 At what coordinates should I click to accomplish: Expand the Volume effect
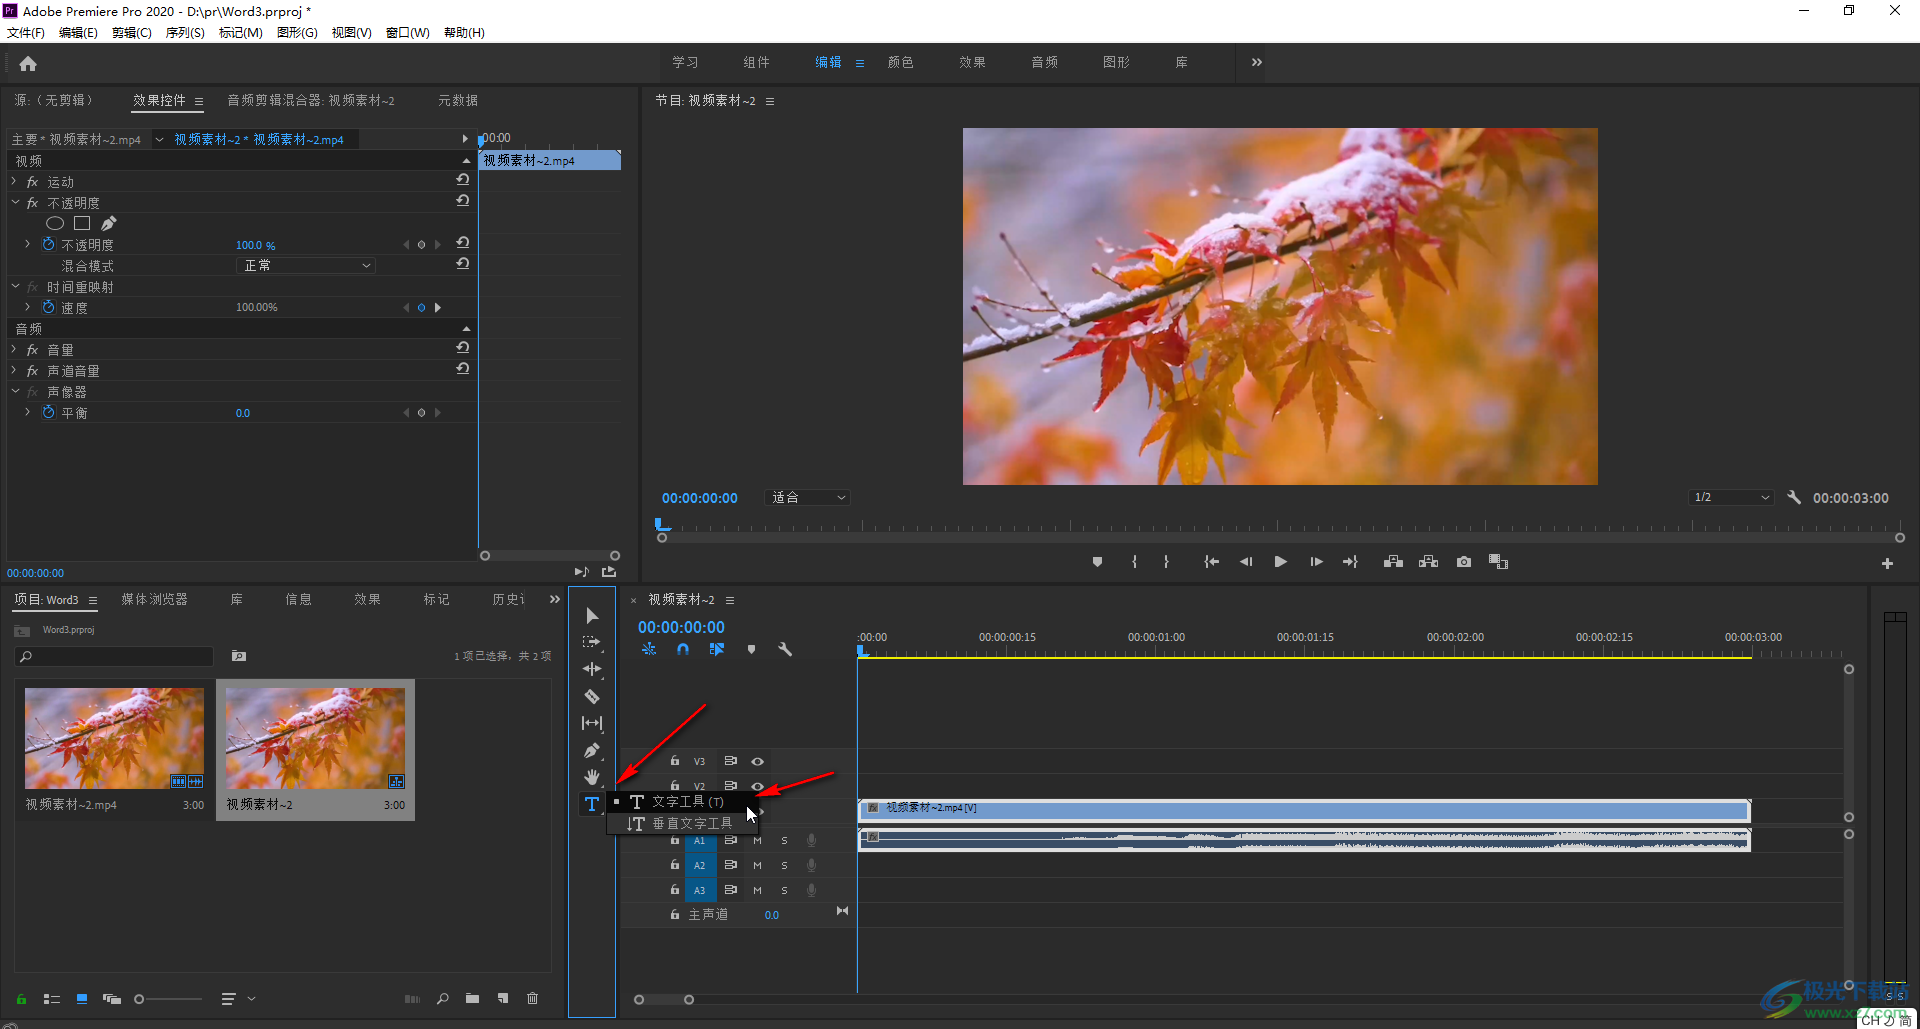click(x=14, y=349)
